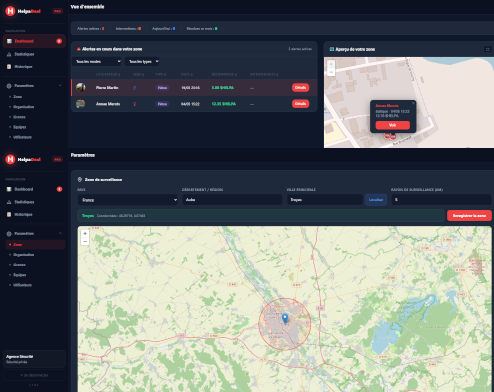Click the PRO badge in the Paramètres view
Viewport: 494px width, 392px height.
(58, 159)
